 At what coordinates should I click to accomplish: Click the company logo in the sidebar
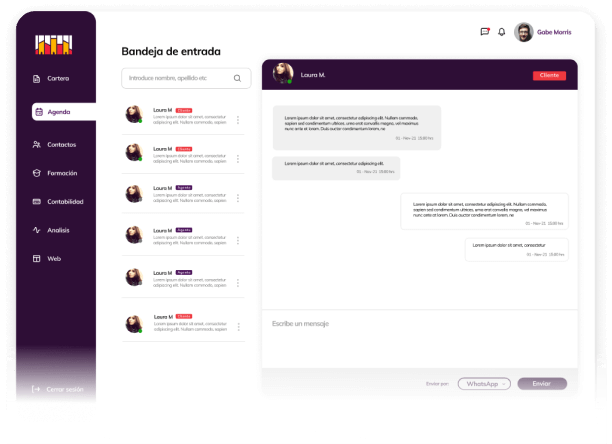pyautogui.click(x=54, y=43)
